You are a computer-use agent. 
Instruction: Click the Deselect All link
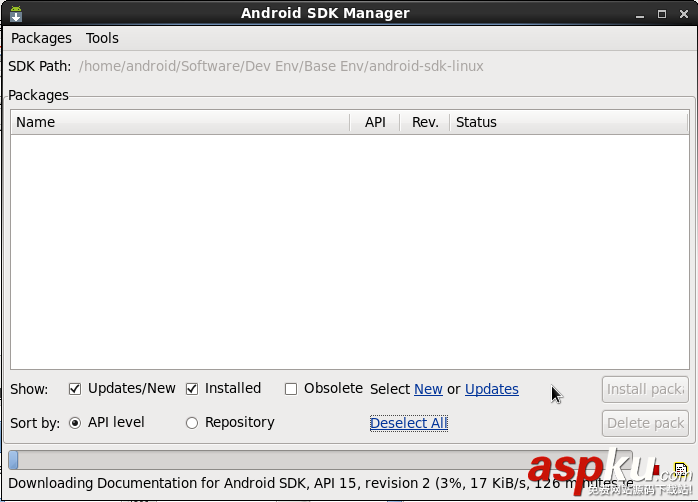point(409,423)
